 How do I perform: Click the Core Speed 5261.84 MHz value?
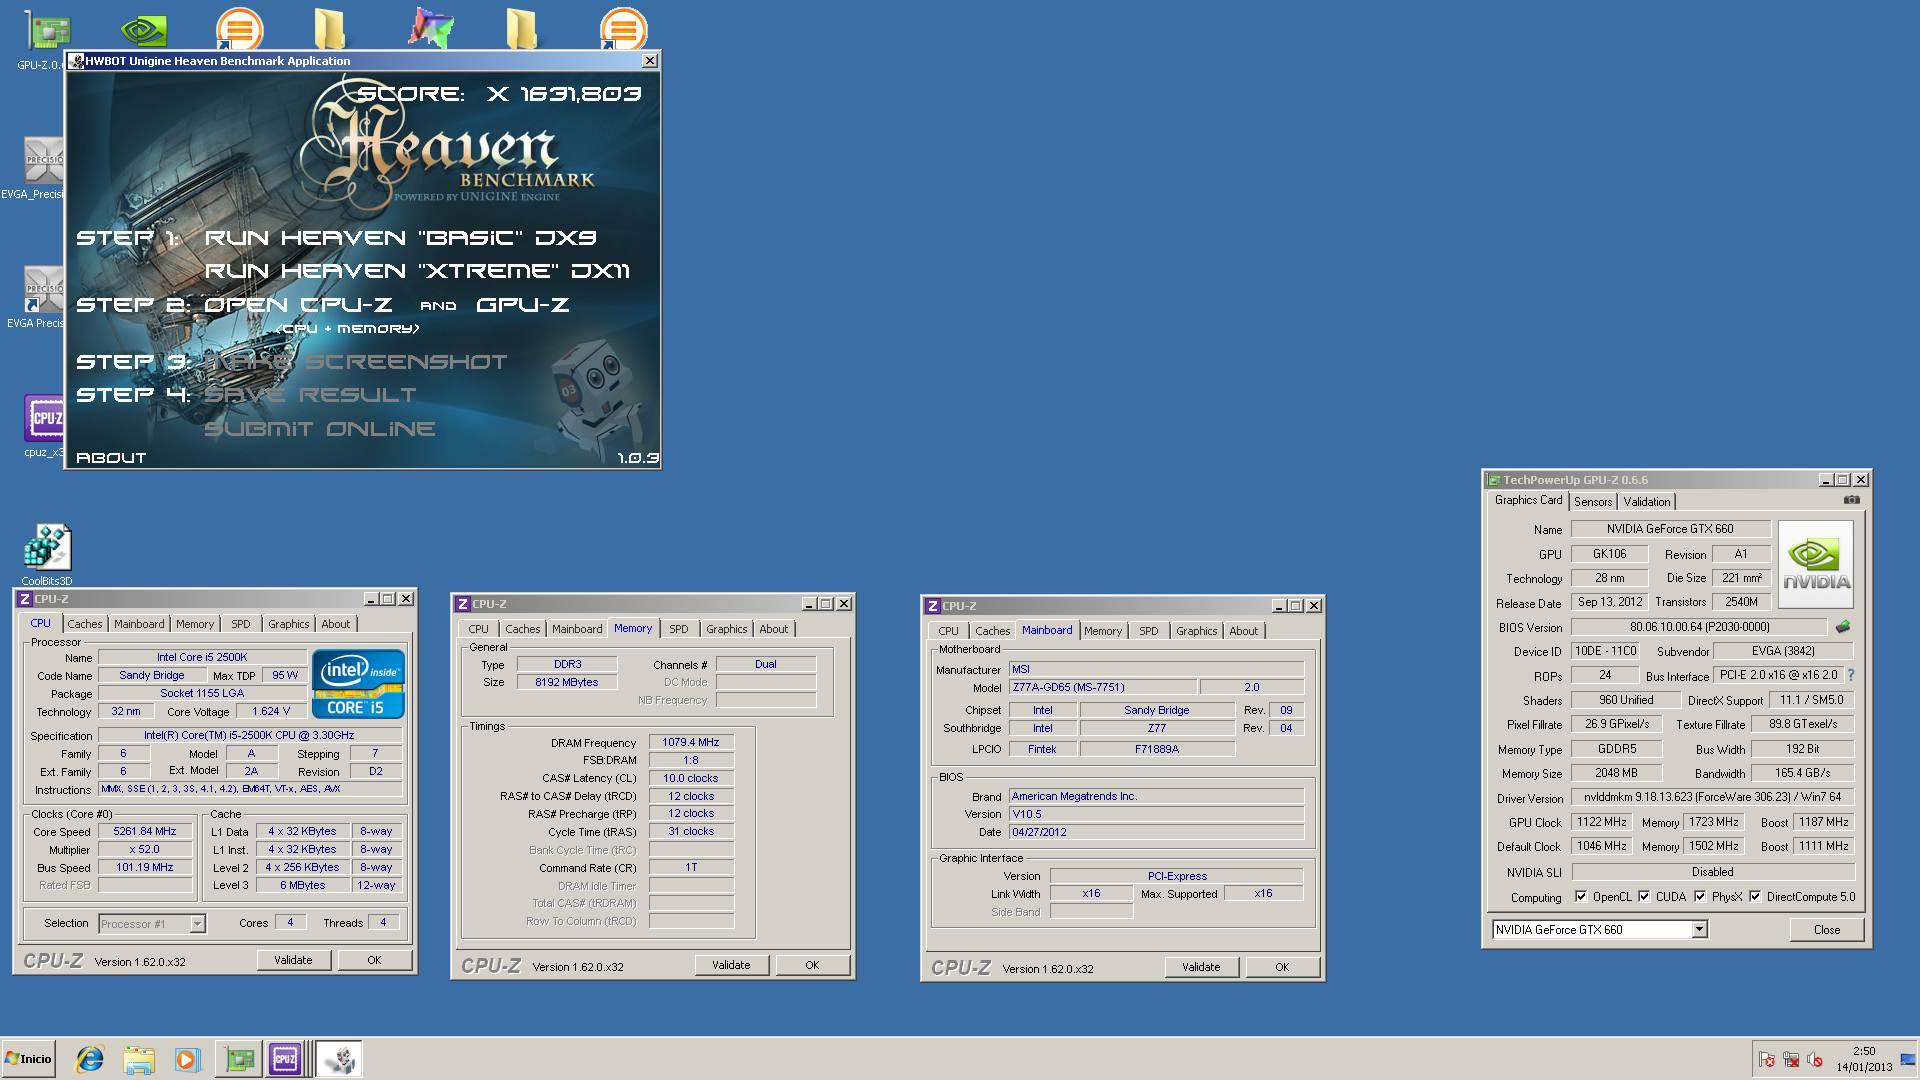click(x=145, y=832)
